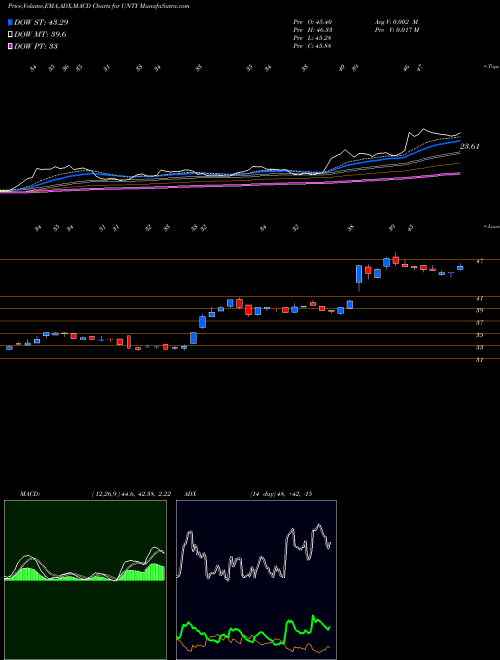Click the 47 price axis label
Screen dimensions: 500x660
point(479,261)
